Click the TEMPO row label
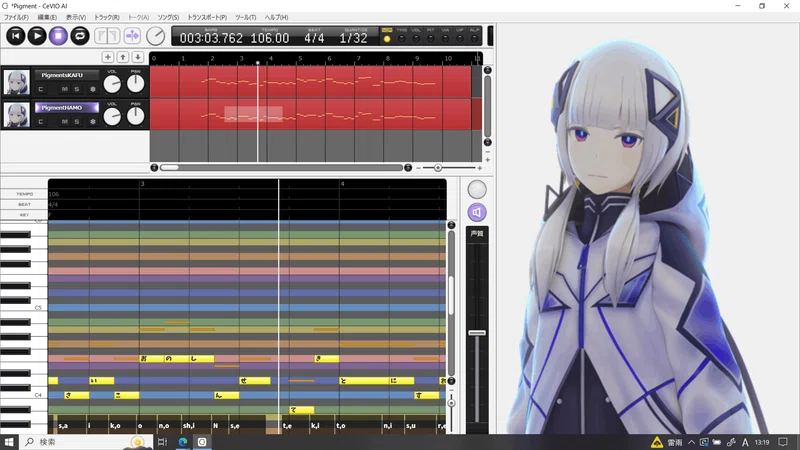The width and height of the screenshot is (800, 450). [24, 194]
